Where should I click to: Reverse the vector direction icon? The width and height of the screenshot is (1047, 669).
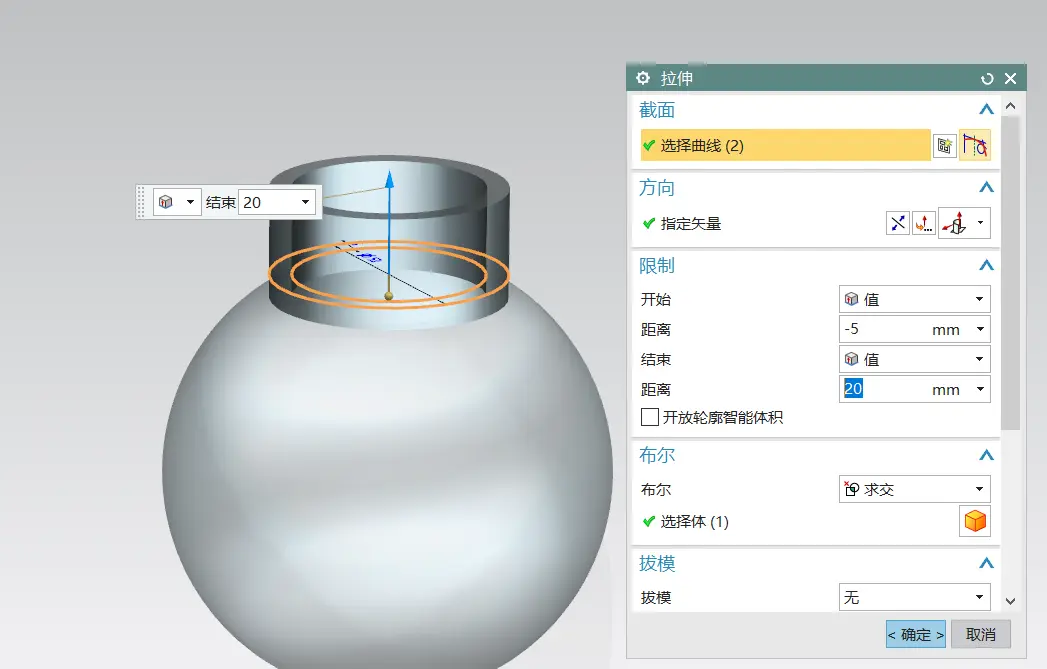pyautogui.click(x=898, y=223)
